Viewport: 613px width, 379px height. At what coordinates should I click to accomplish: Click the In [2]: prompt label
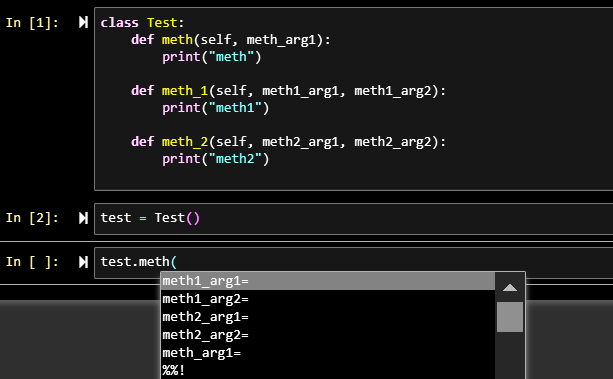[32, 218]
